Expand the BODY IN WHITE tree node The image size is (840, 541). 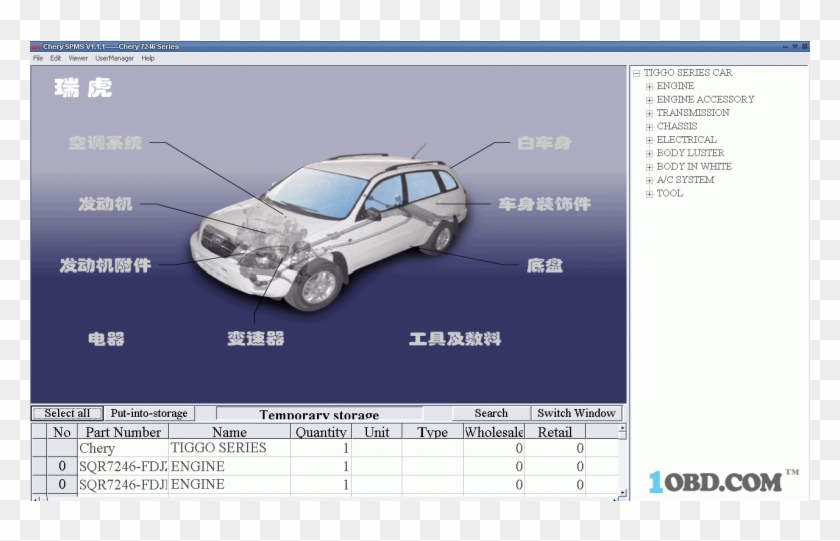click(x=649, y=167)
